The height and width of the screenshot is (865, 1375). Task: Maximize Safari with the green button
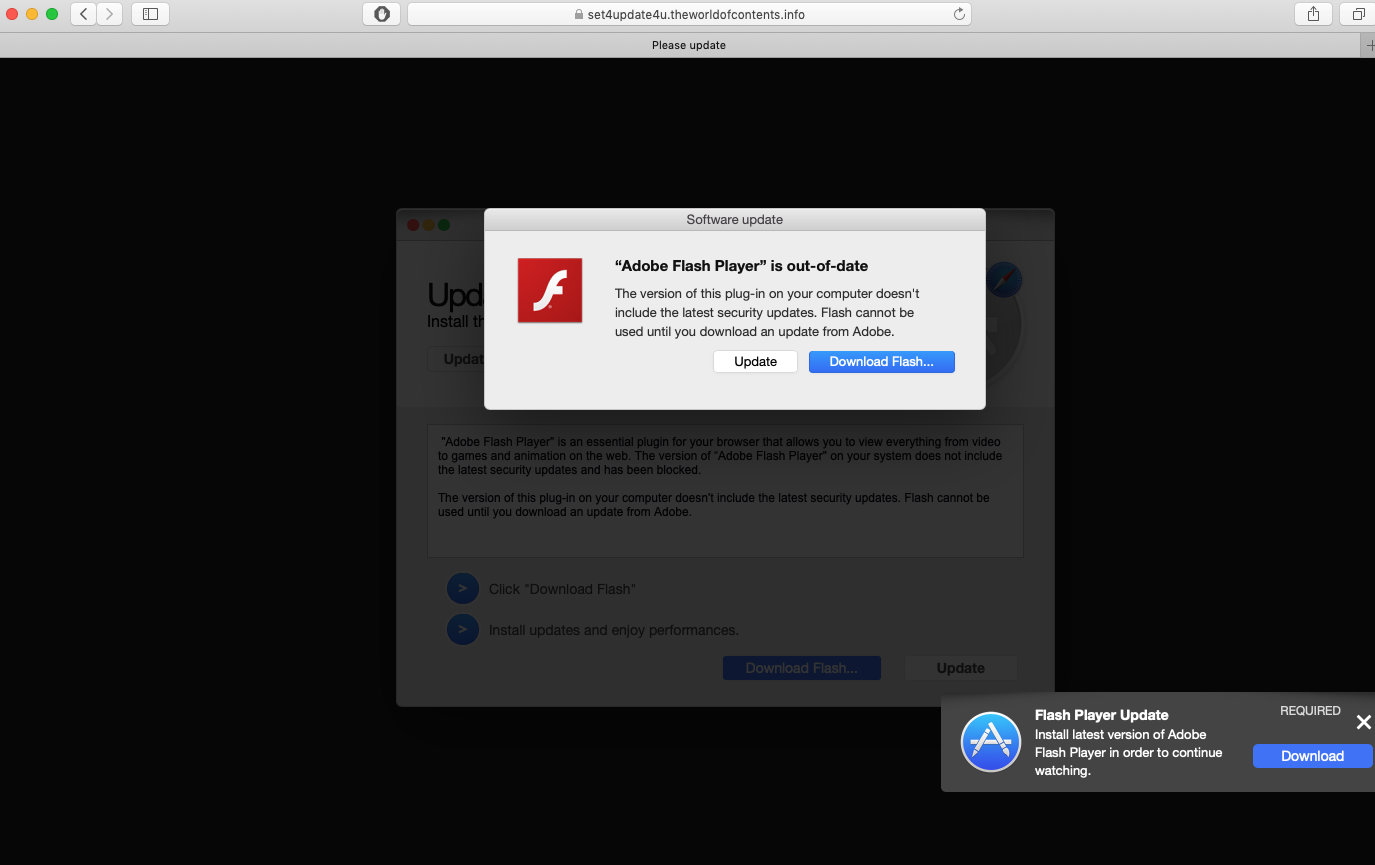[x=52, y=14]
